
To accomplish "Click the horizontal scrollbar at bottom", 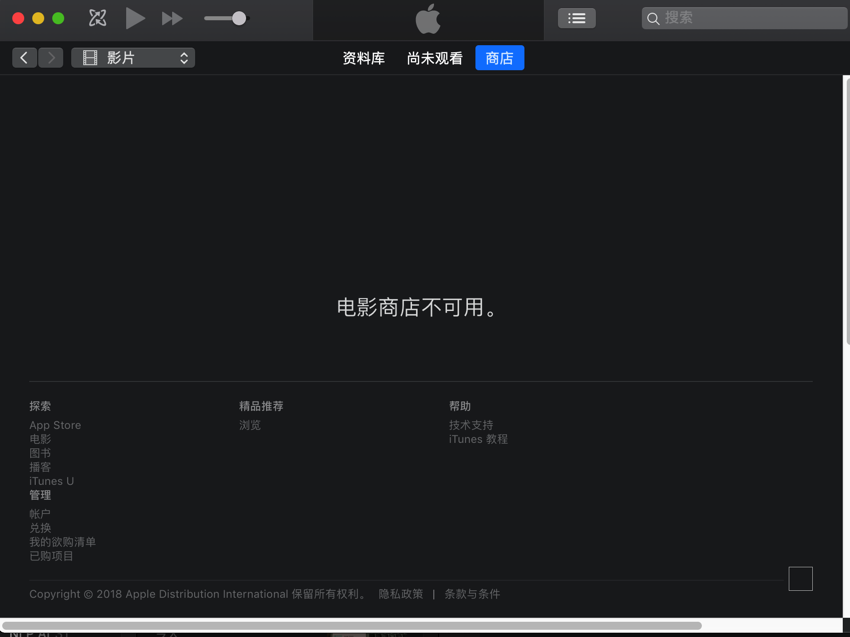I will 352,626.
